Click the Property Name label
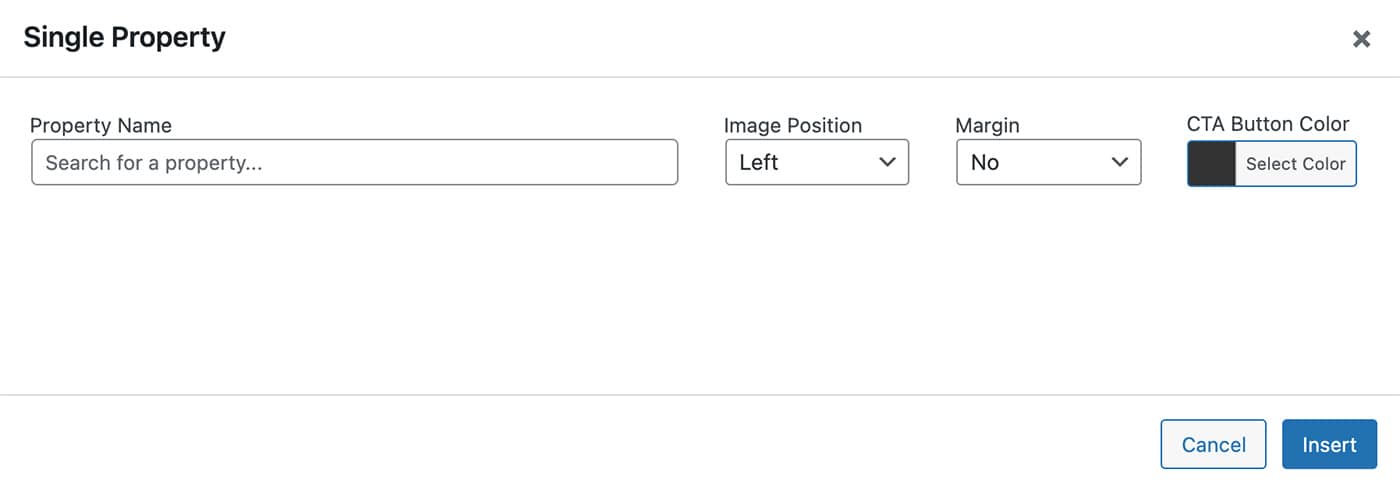Viewport: 1400px width, 487px height. click(x=101, y=126)
